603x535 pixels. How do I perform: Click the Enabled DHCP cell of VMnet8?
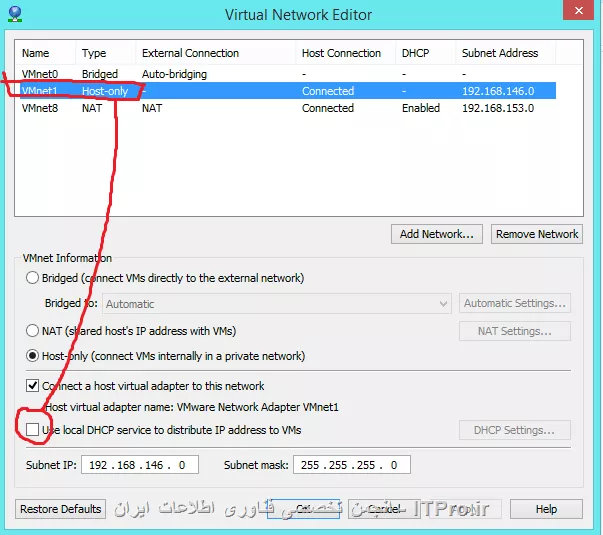421,108
